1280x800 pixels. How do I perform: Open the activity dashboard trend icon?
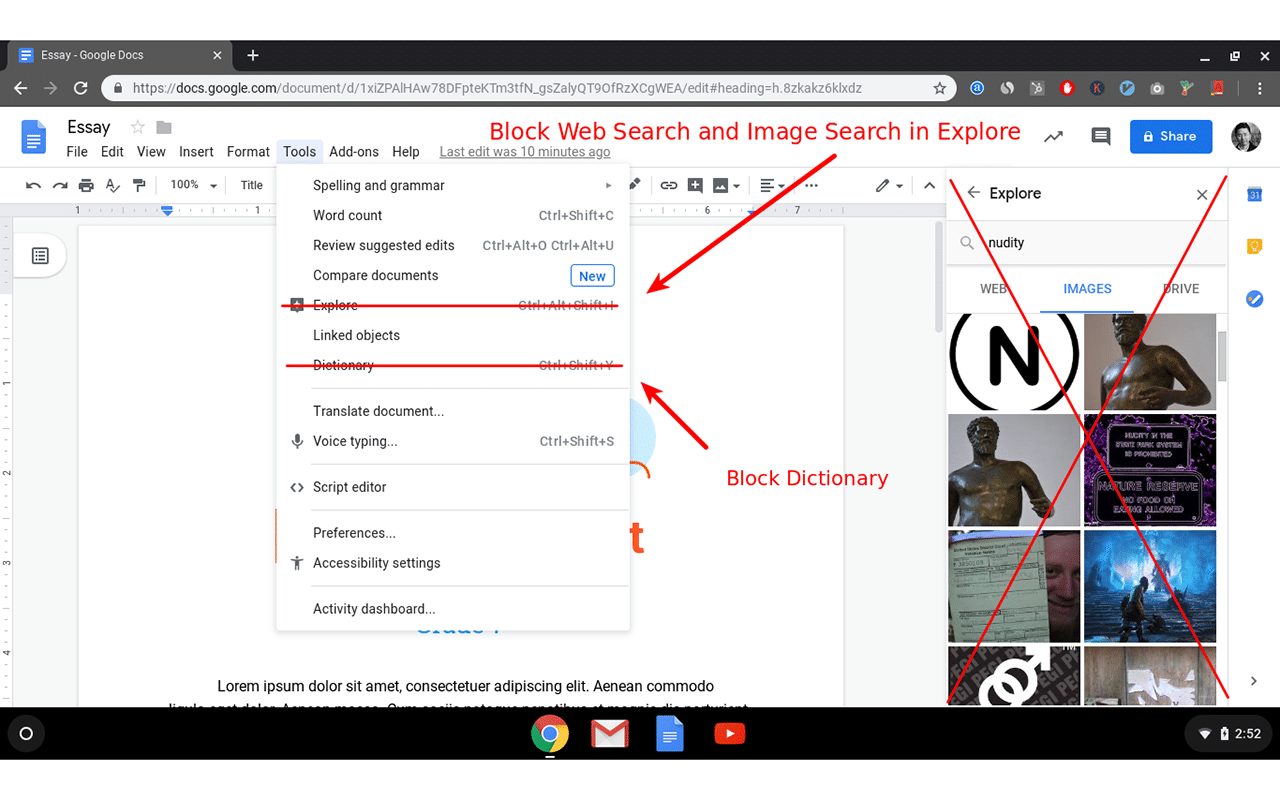tap(1053, 137)
